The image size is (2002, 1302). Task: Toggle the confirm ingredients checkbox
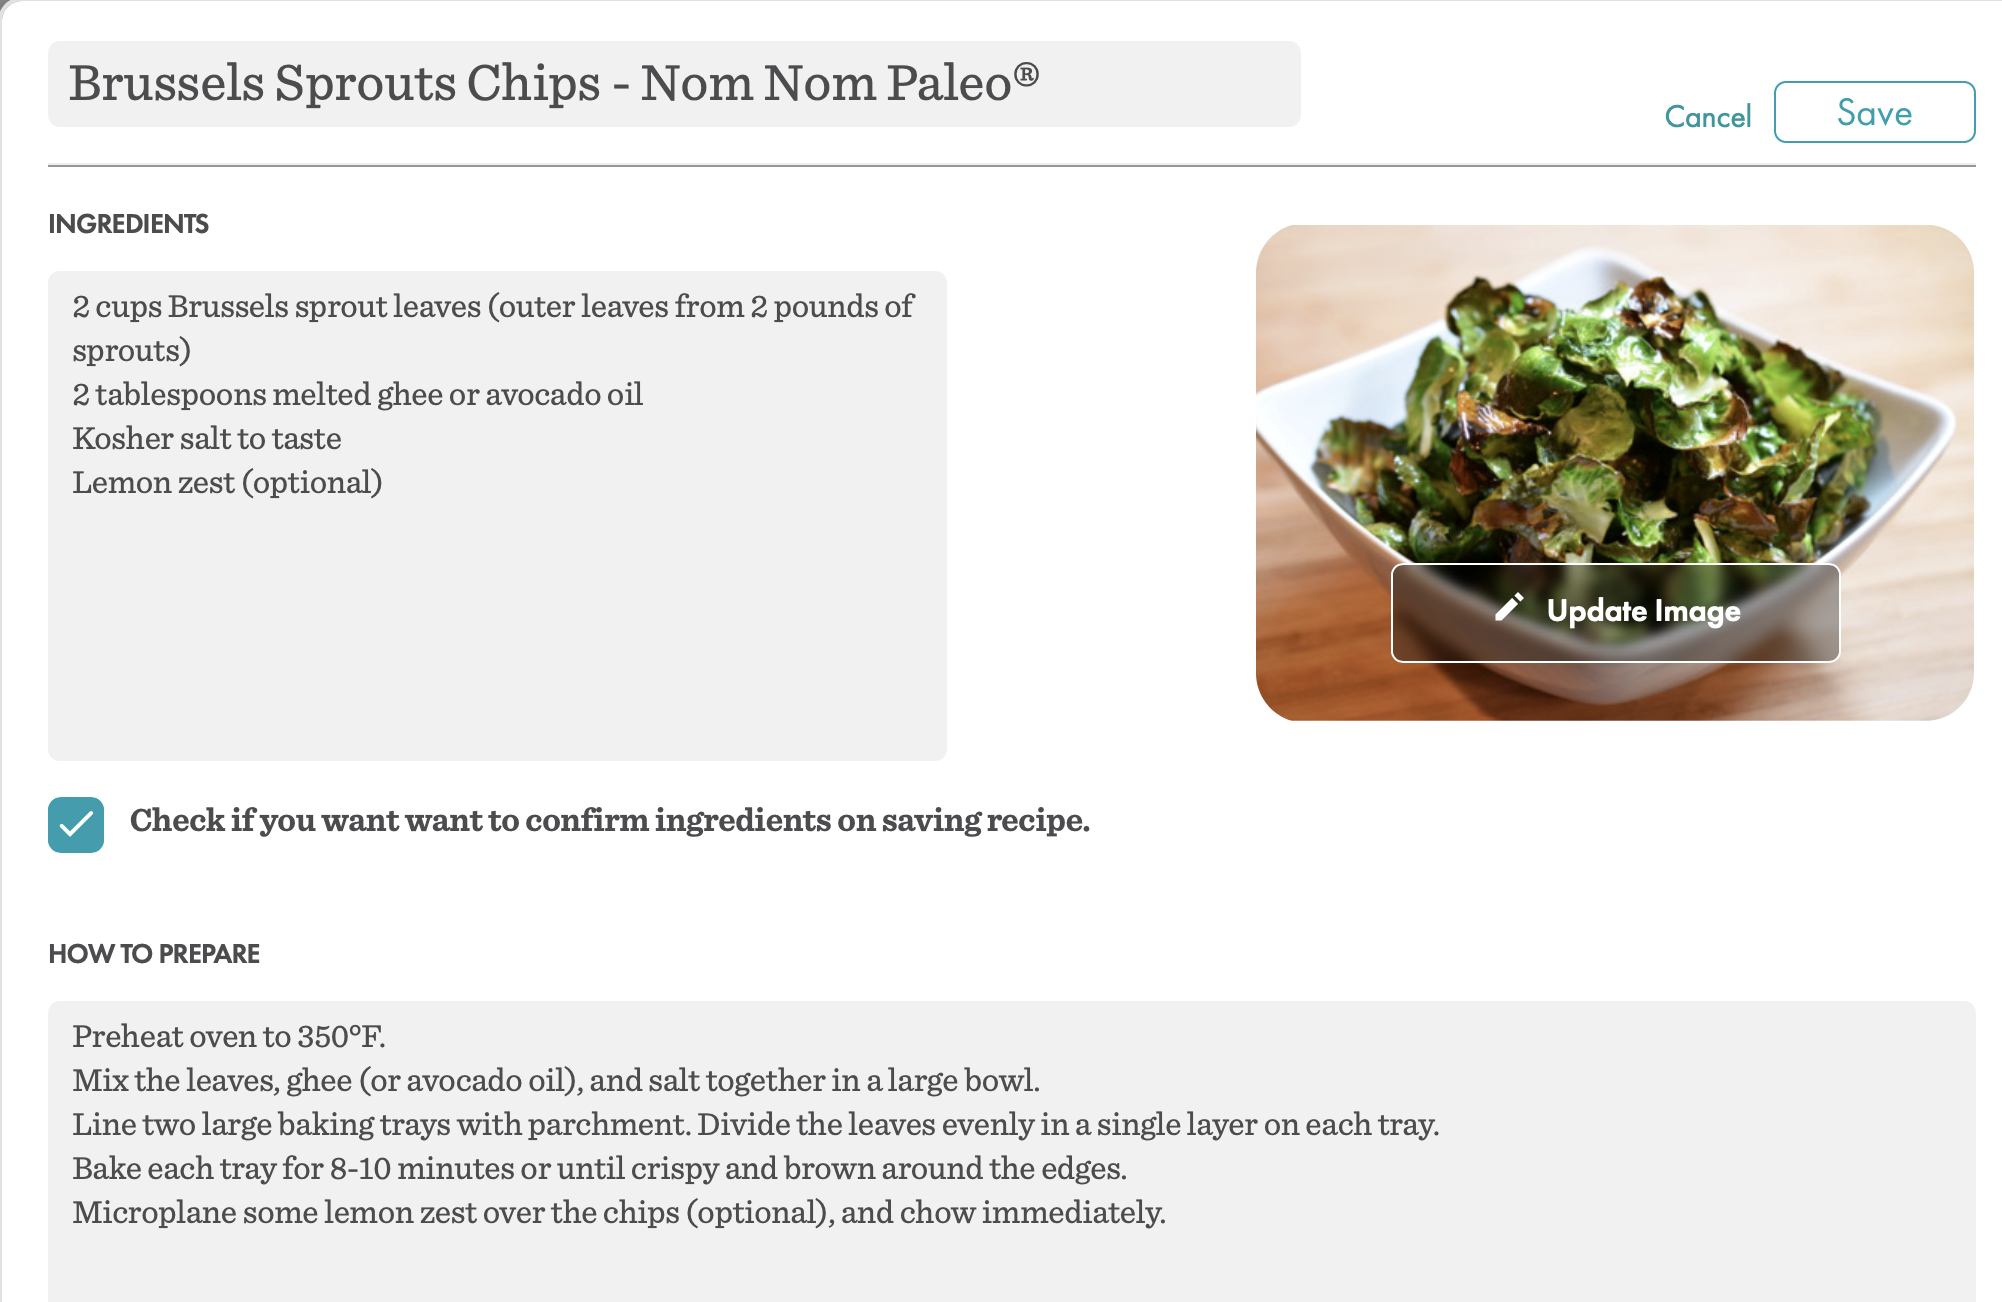point(76,824)
